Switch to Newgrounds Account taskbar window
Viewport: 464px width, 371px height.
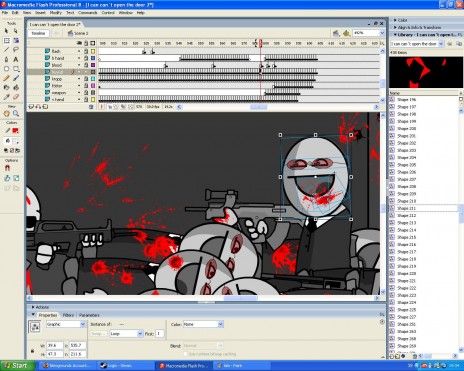(68, 366)
